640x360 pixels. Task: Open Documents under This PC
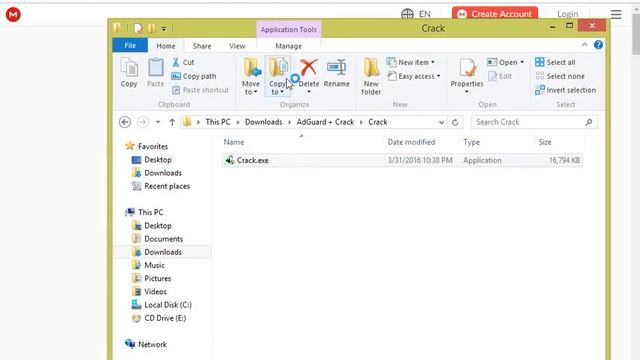[163, 239]
